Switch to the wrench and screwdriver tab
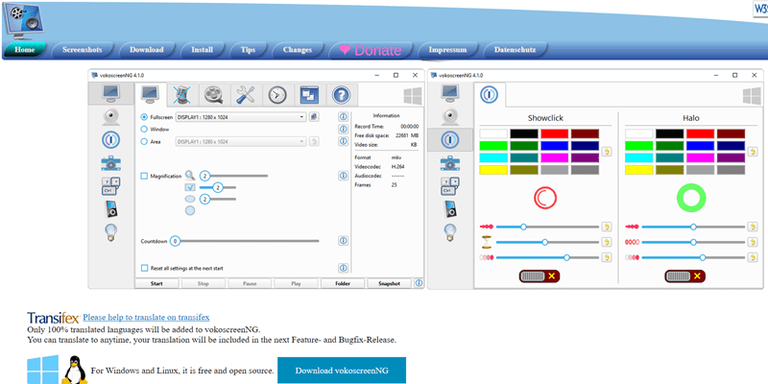Screen dimensions: 768x384 (245, 95)
